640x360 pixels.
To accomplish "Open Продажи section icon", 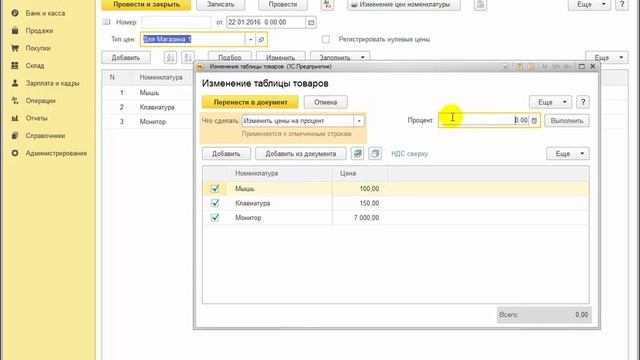I will (x=15, y=31).
